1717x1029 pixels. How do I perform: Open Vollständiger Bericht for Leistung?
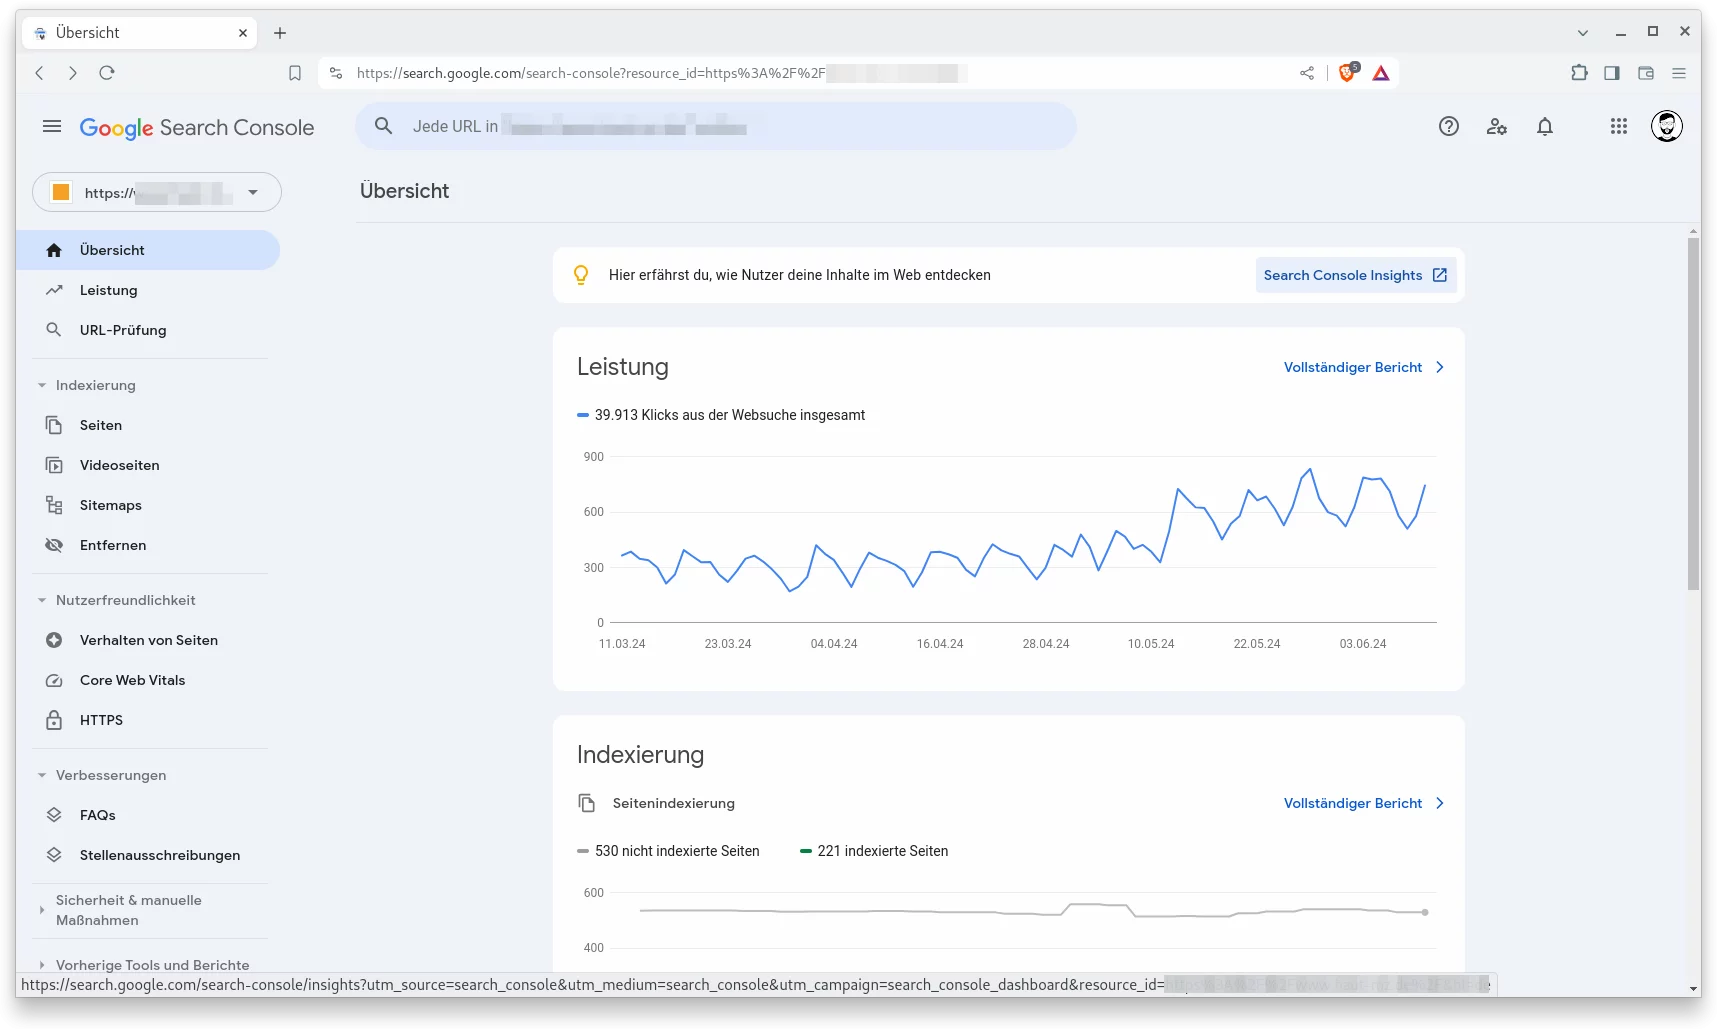[1364, 367]
